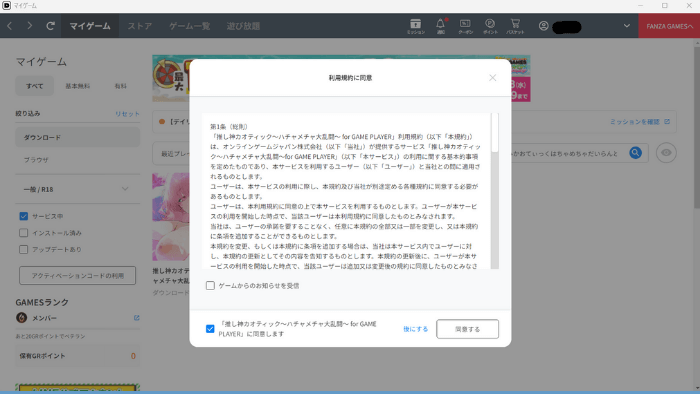Click the blue search magnifier button
700x394 pixels.
tap(635, 153)
